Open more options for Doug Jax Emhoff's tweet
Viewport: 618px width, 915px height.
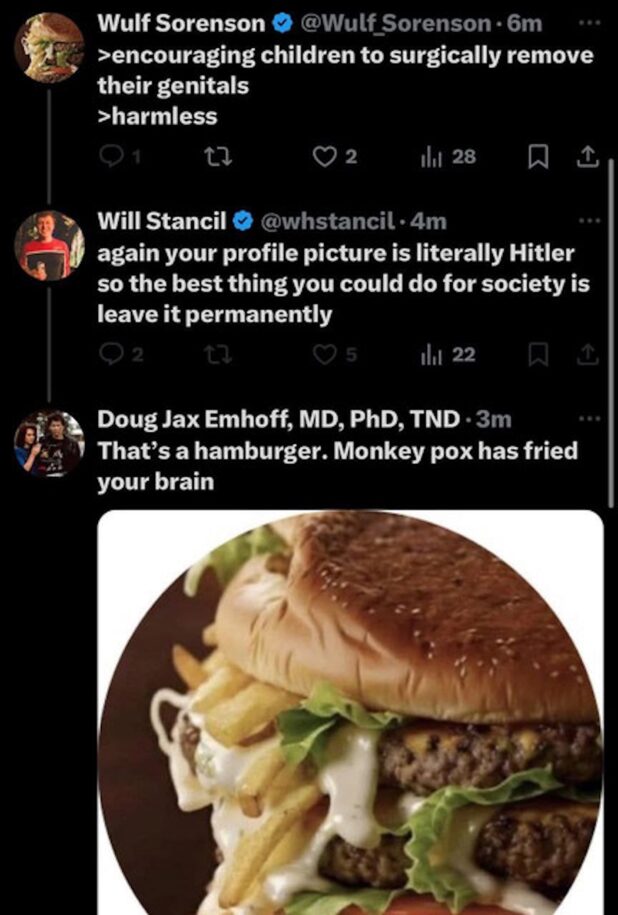pyautogui.click(x=592, y=417)
